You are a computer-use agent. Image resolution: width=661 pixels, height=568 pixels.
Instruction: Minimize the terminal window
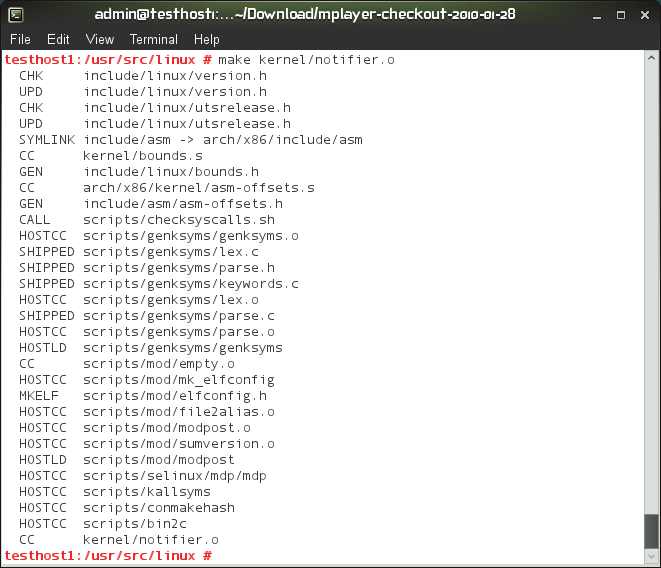(x=597, y=16)
